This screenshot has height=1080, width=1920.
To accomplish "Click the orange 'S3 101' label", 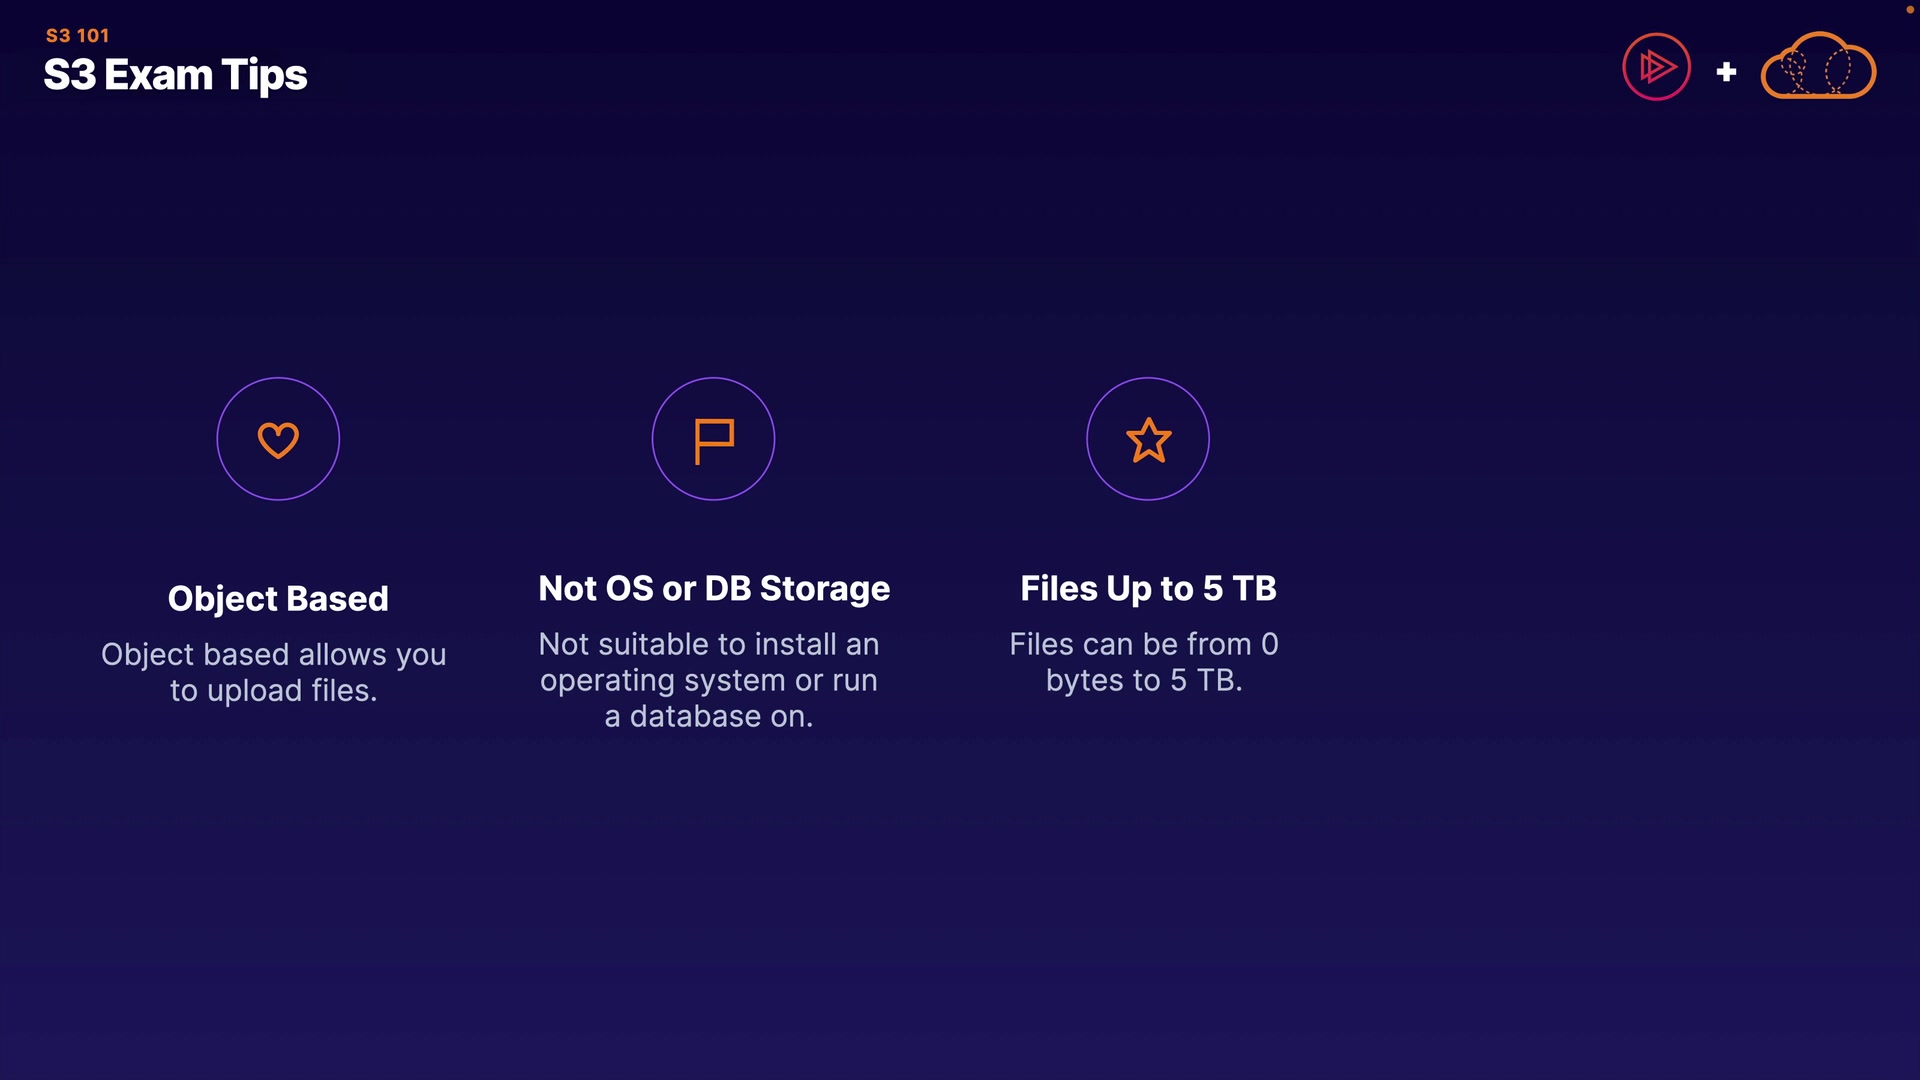I will [x=77, y=36].
